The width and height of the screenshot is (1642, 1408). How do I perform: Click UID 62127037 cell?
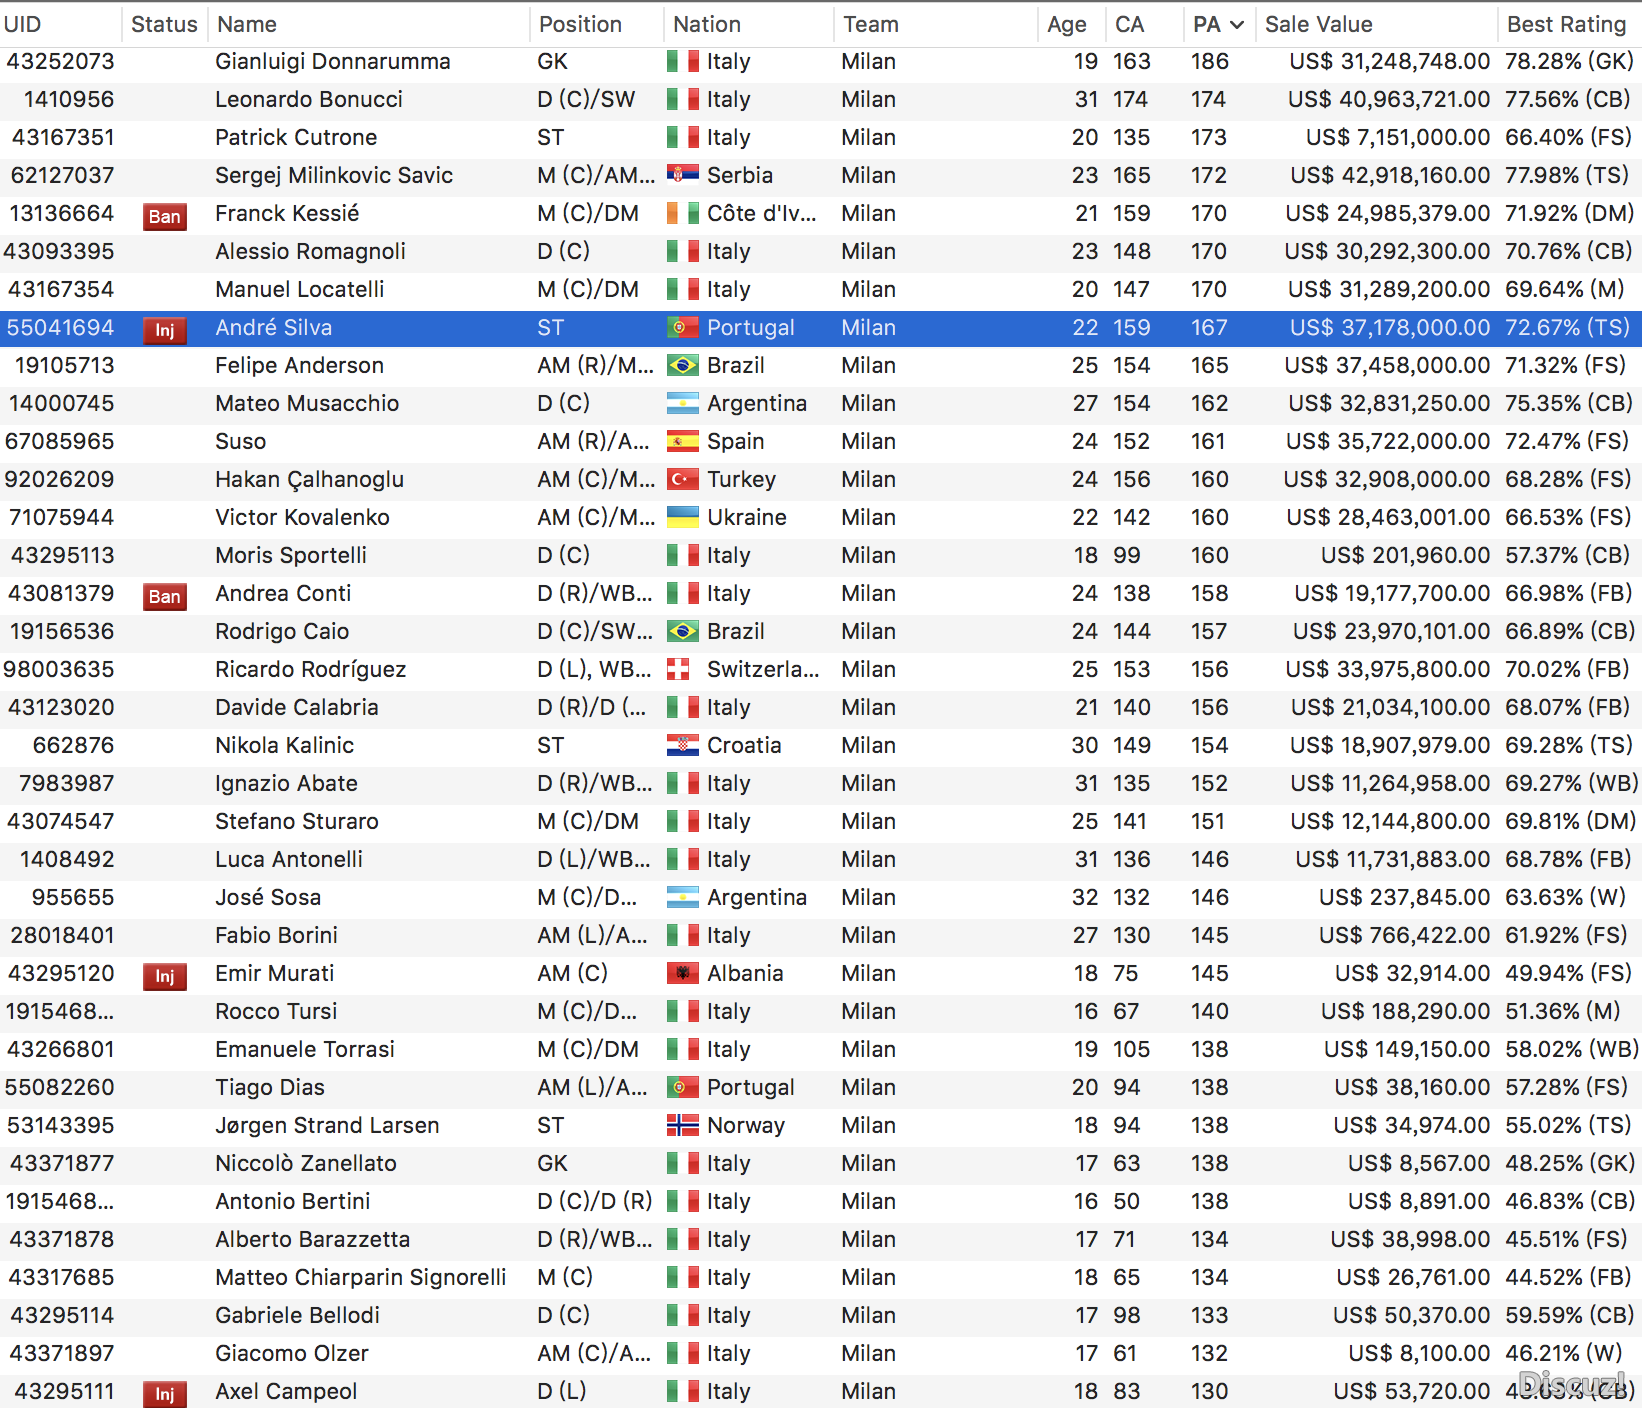click(x=63, y=175)
